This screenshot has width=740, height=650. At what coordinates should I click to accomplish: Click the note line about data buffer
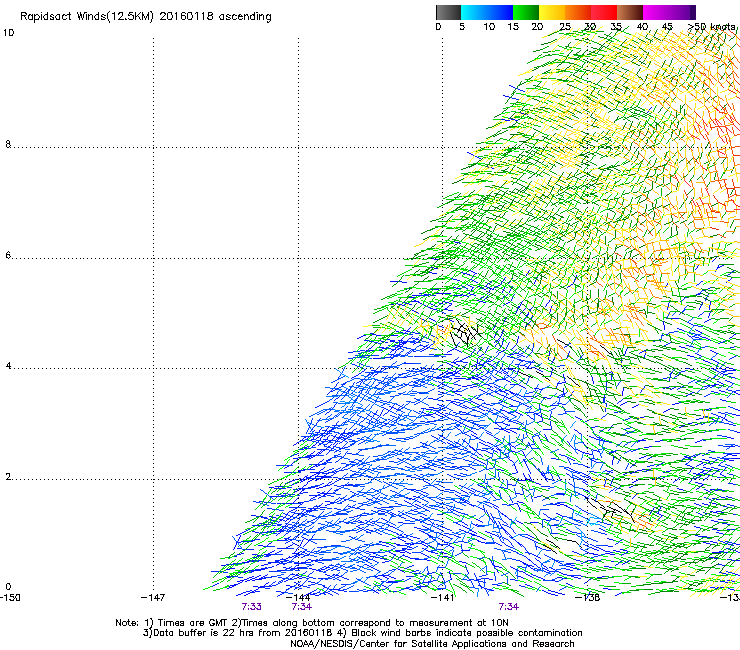click(362, 633)
